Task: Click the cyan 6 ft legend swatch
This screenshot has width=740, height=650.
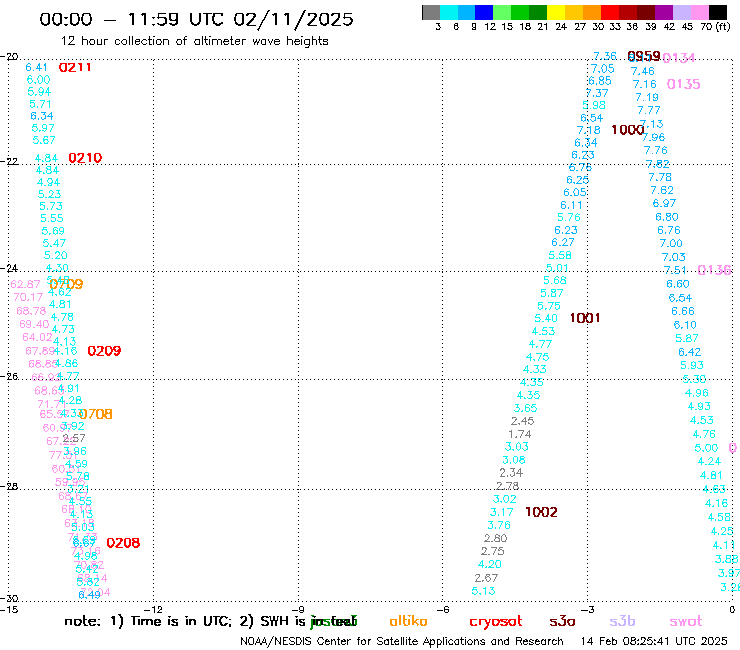Action: pos(449,12)
